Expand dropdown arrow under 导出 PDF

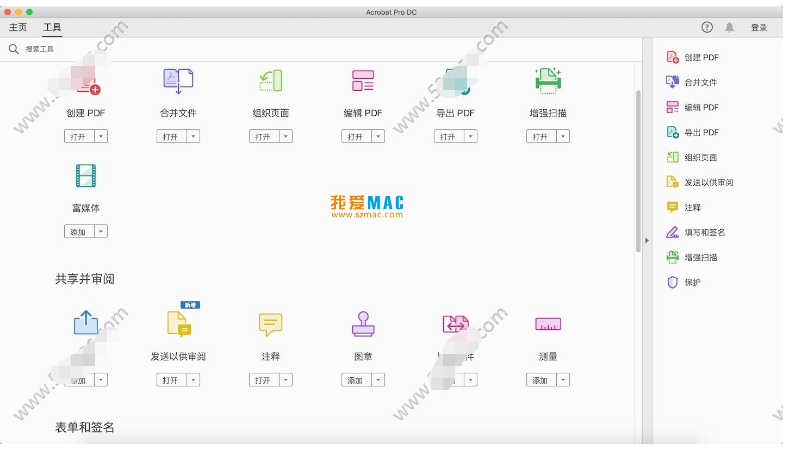point(471,136)
